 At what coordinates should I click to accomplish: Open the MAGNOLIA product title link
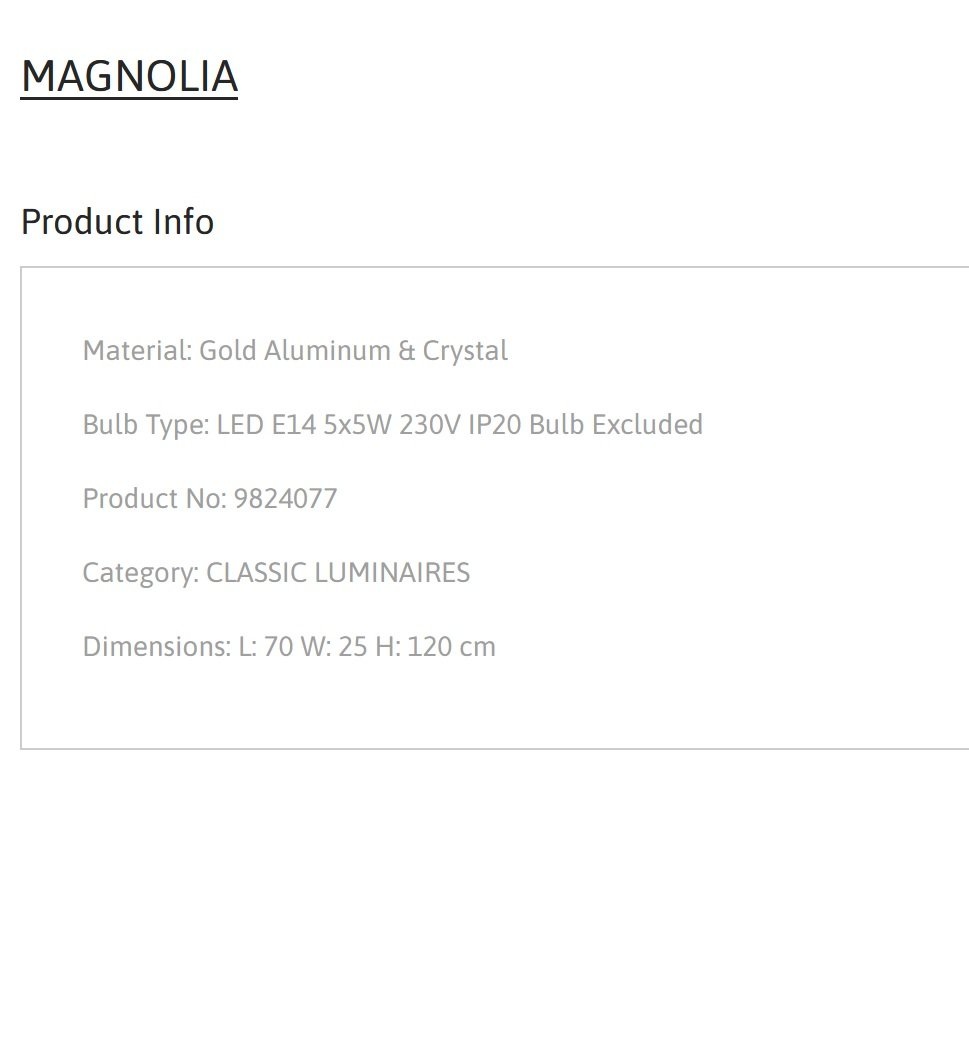[x=130, y=76]
